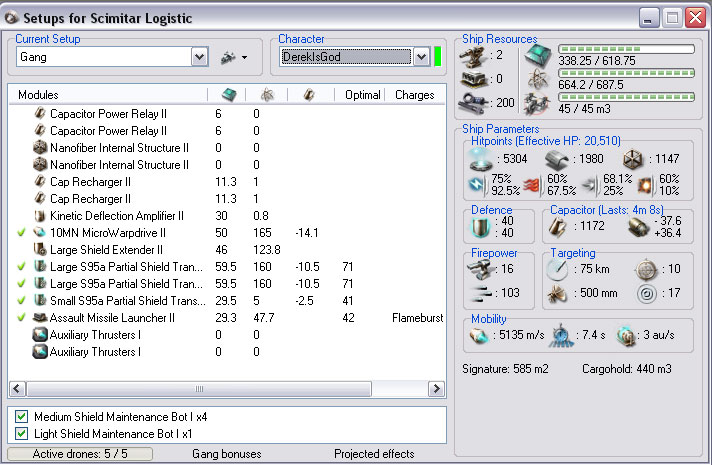Click the CPU resource icon
712x465 pixels.
[x=538, y=56]
